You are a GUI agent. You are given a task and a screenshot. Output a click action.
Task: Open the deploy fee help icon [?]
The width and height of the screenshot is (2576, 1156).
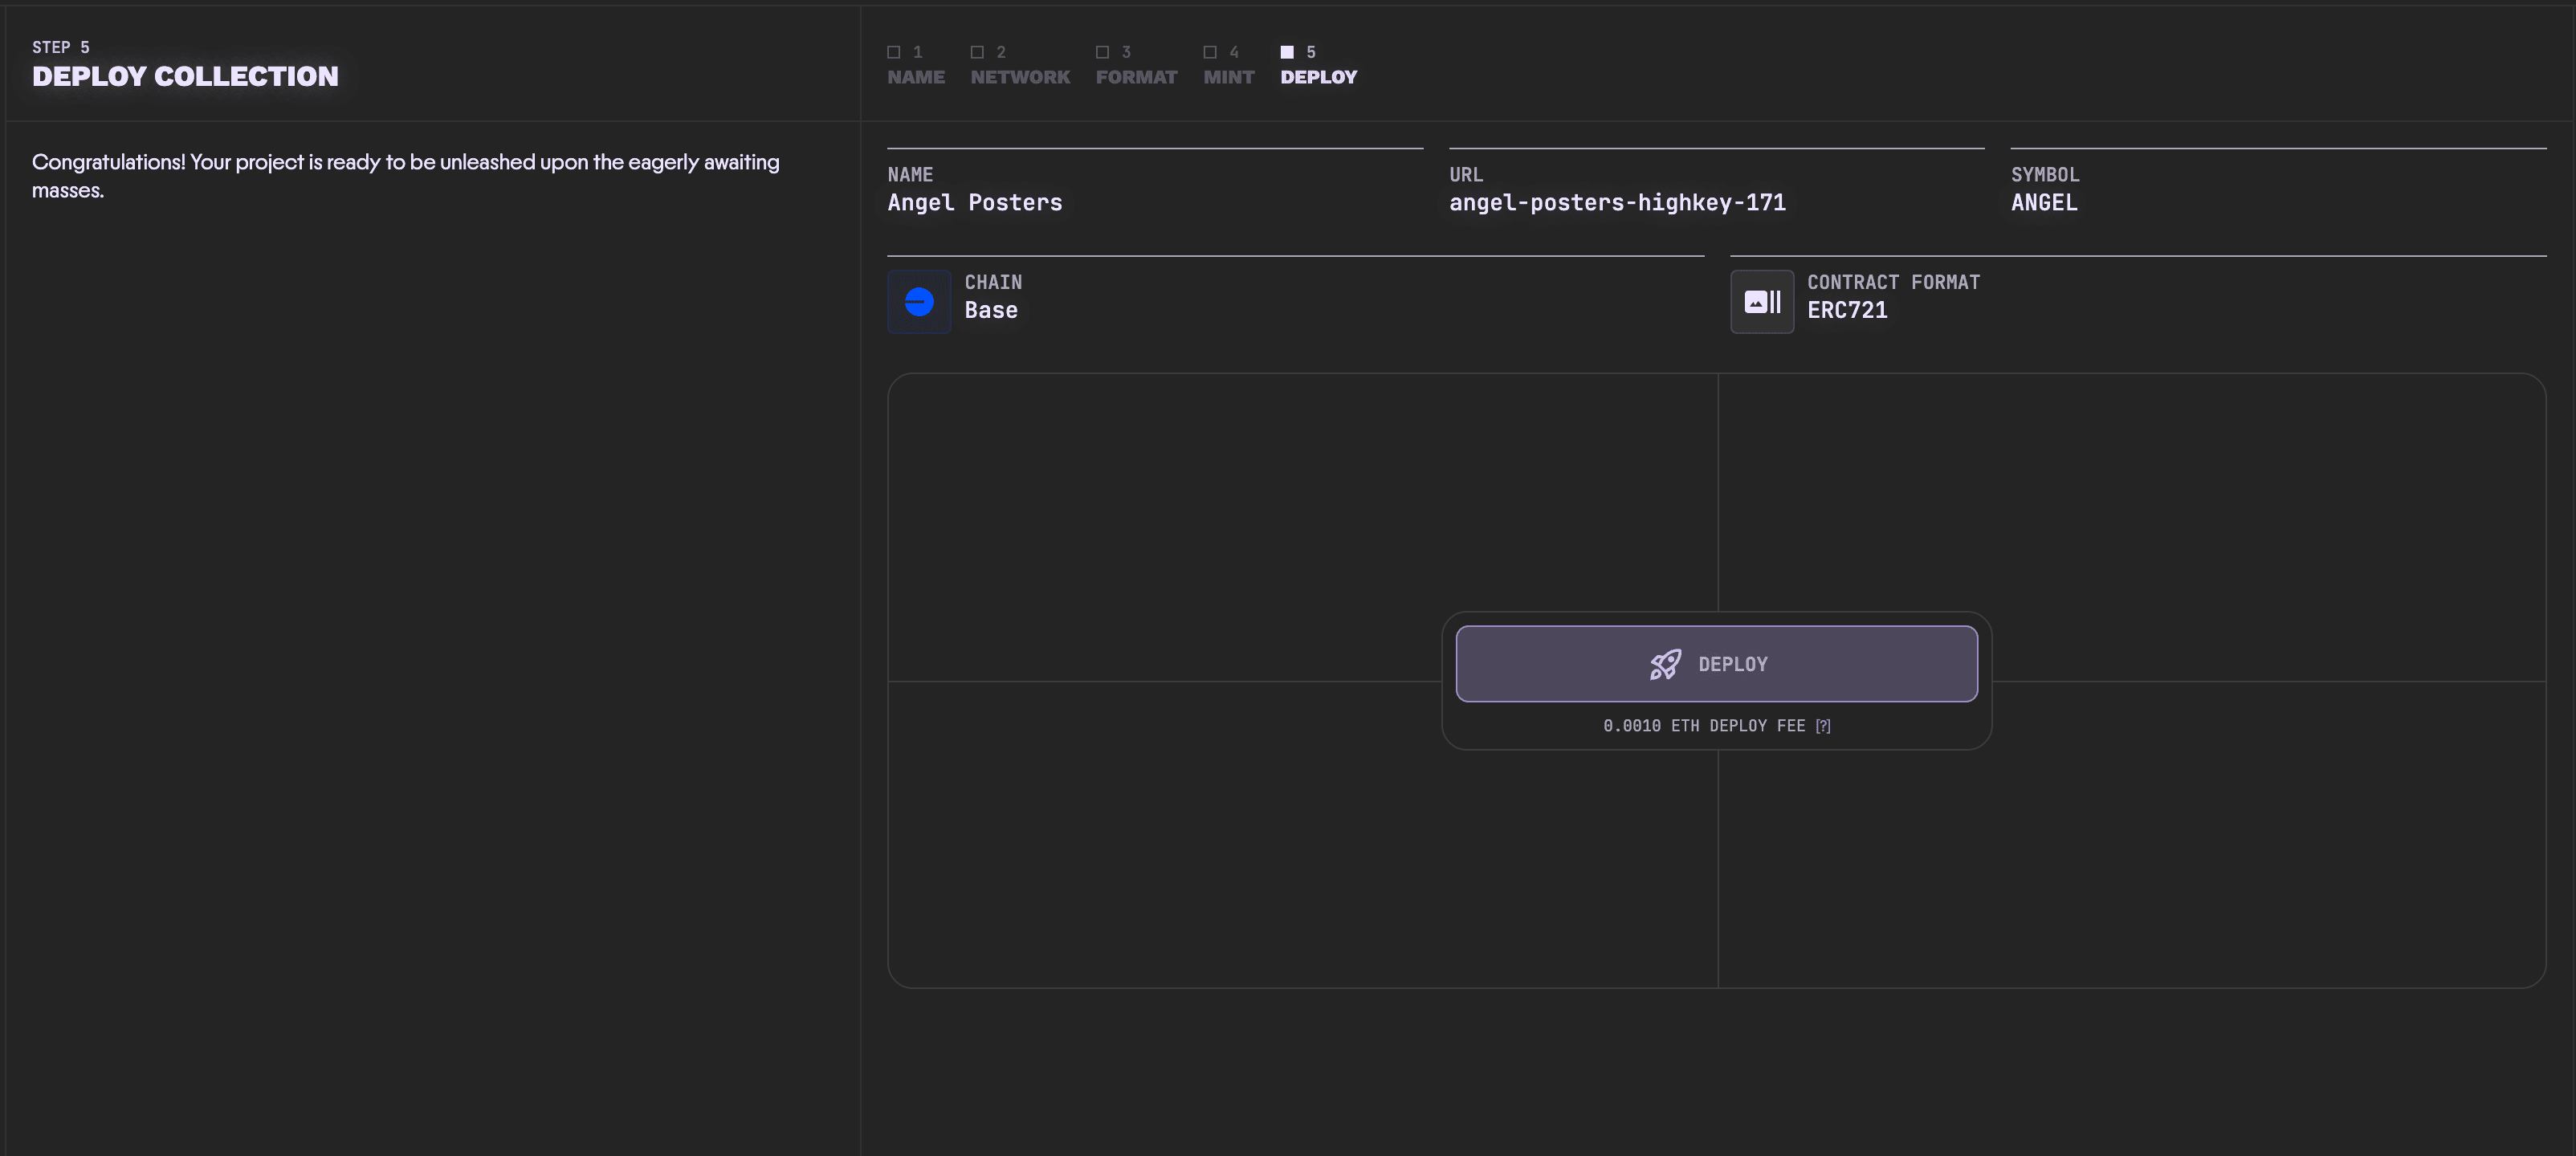click(1824, 726)
